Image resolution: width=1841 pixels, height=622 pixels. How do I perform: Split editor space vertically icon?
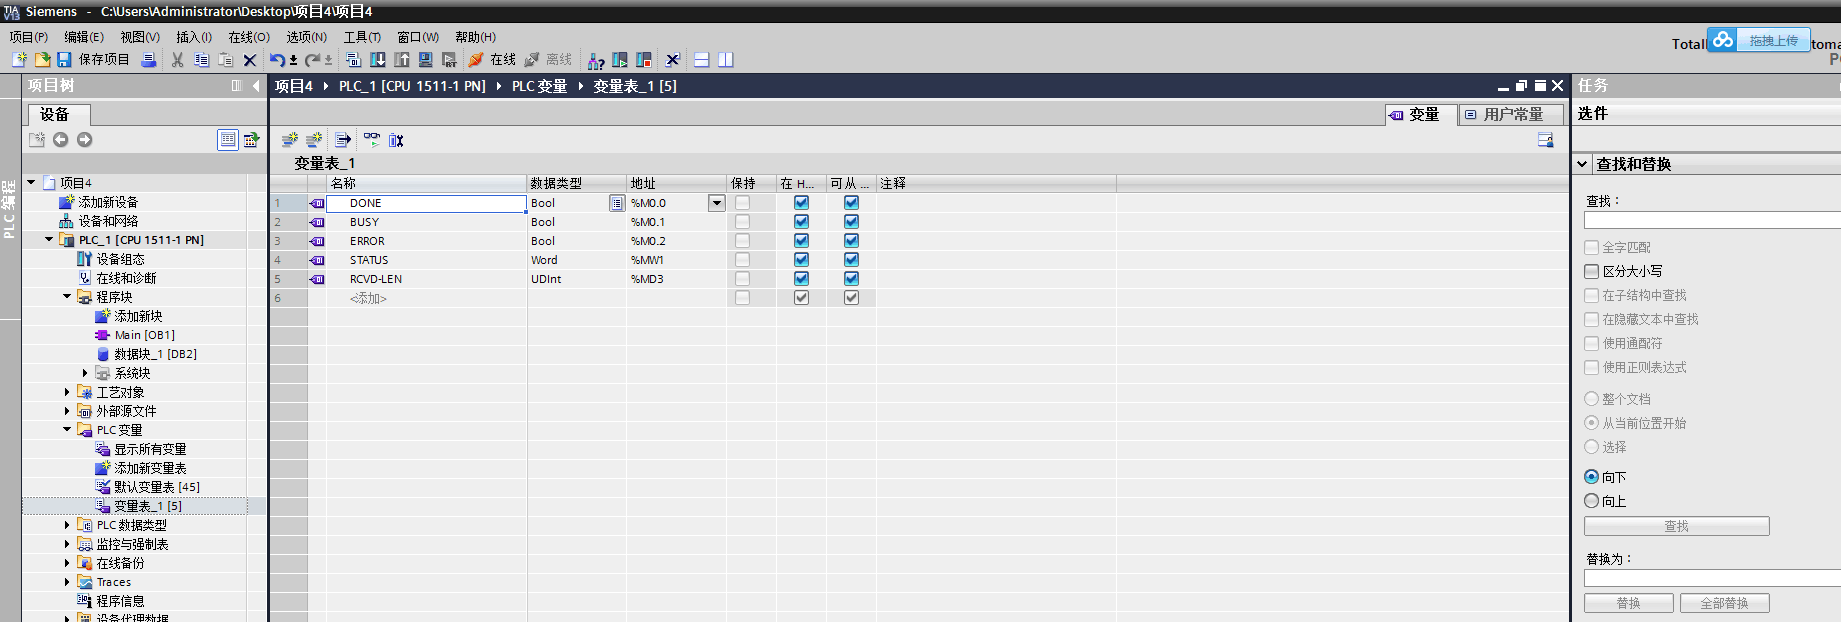click(726, 60)
